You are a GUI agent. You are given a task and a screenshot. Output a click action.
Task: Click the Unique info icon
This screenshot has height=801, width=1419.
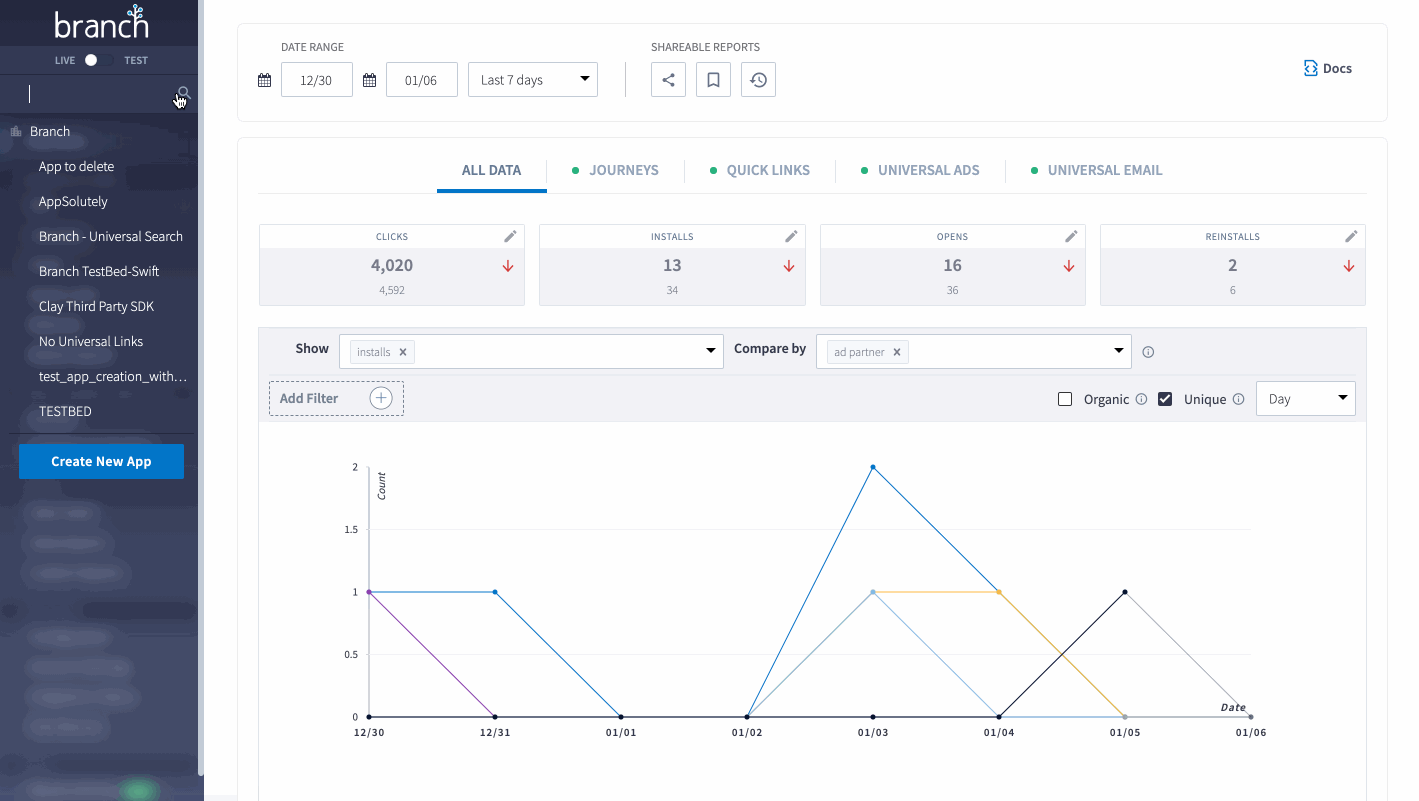pyautogui.click(x=1238, y=399)
